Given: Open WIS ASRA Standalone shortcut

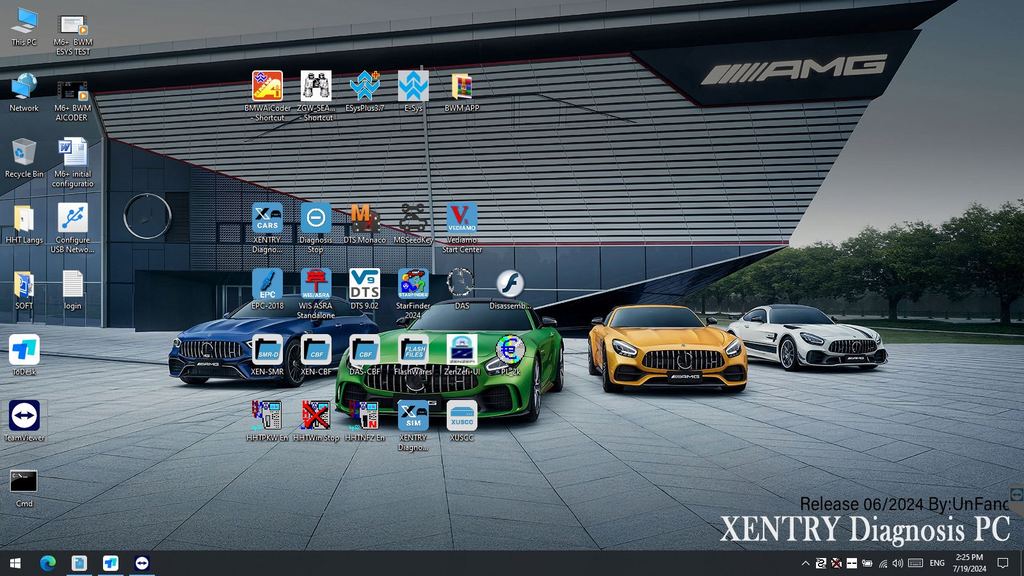Looking at the screenshot, I should point(316,284).
